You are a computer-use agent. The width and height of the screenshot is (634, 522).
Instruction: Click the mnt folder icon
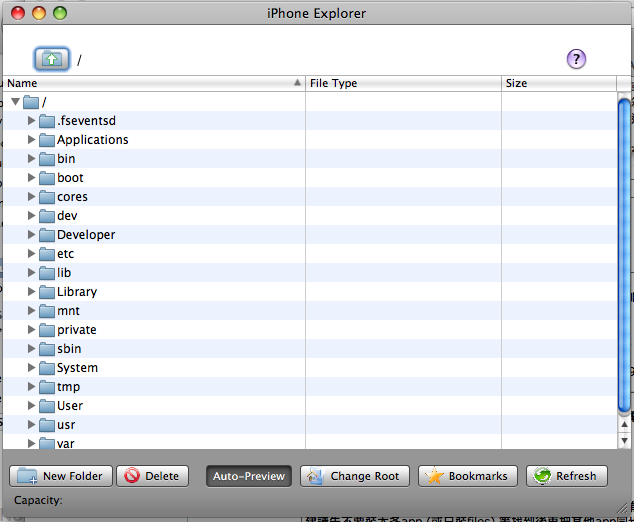coord(47,311)
